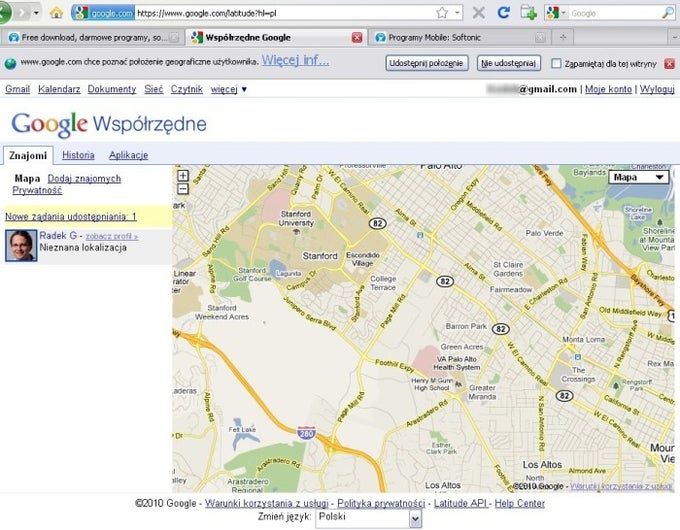Click the Google search box
Viewport: 680px width, 530px height.
click(615, 13)
